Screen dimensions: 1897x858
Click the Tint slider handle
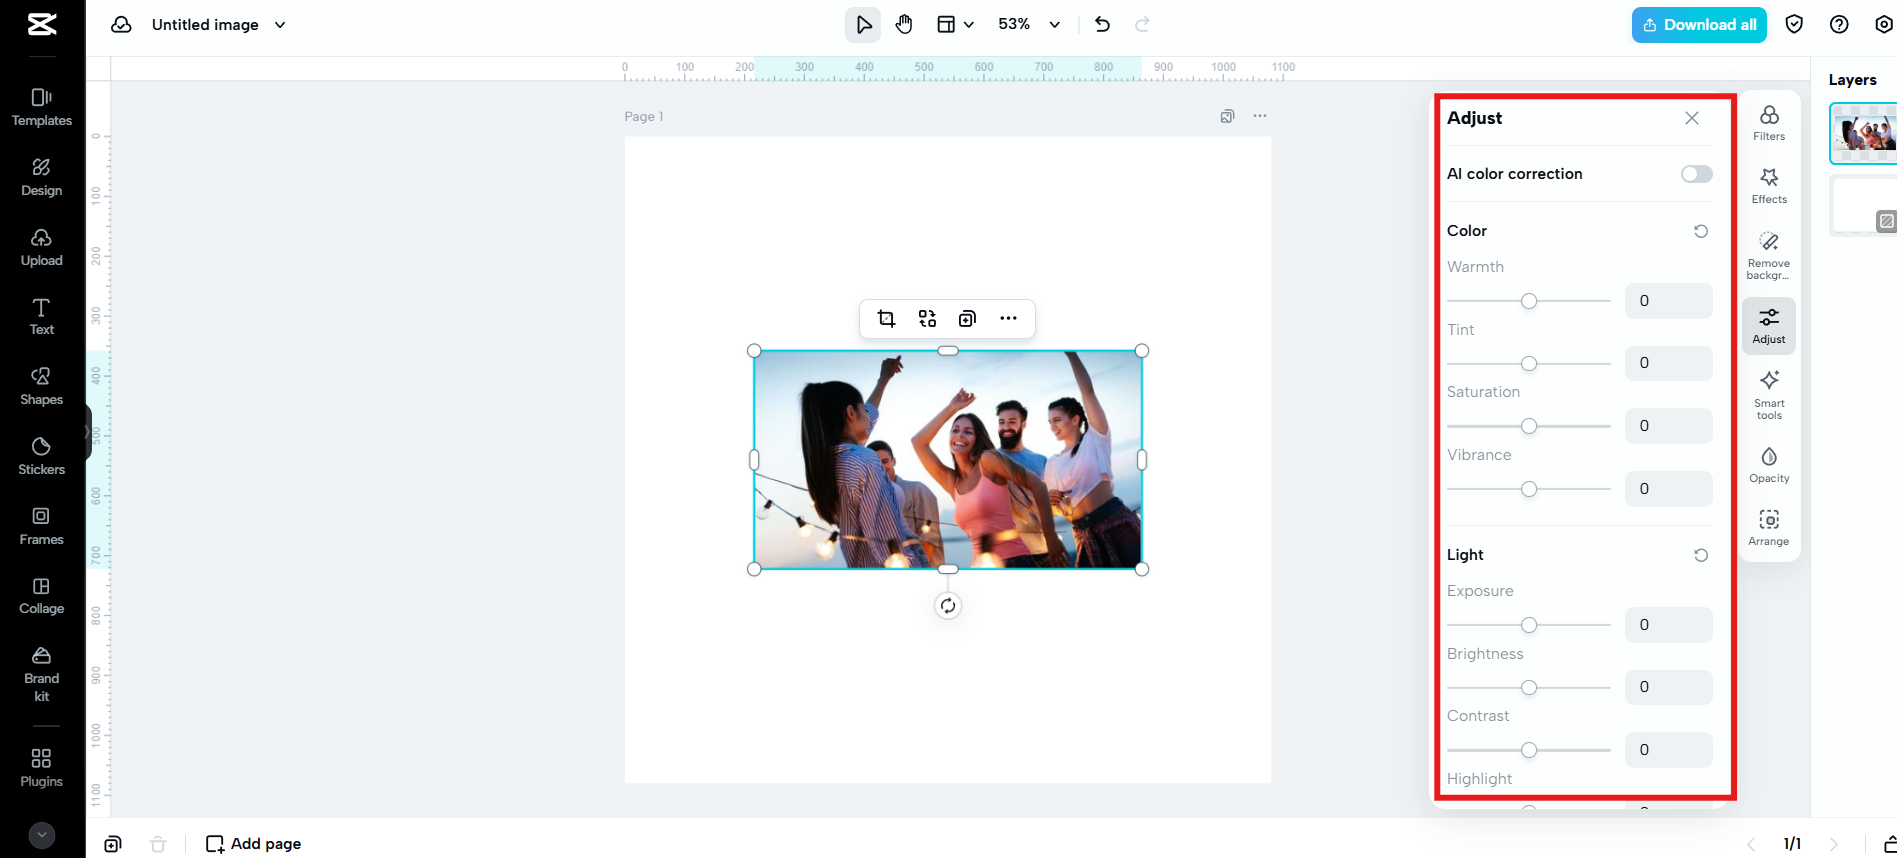pos(1529,364)
